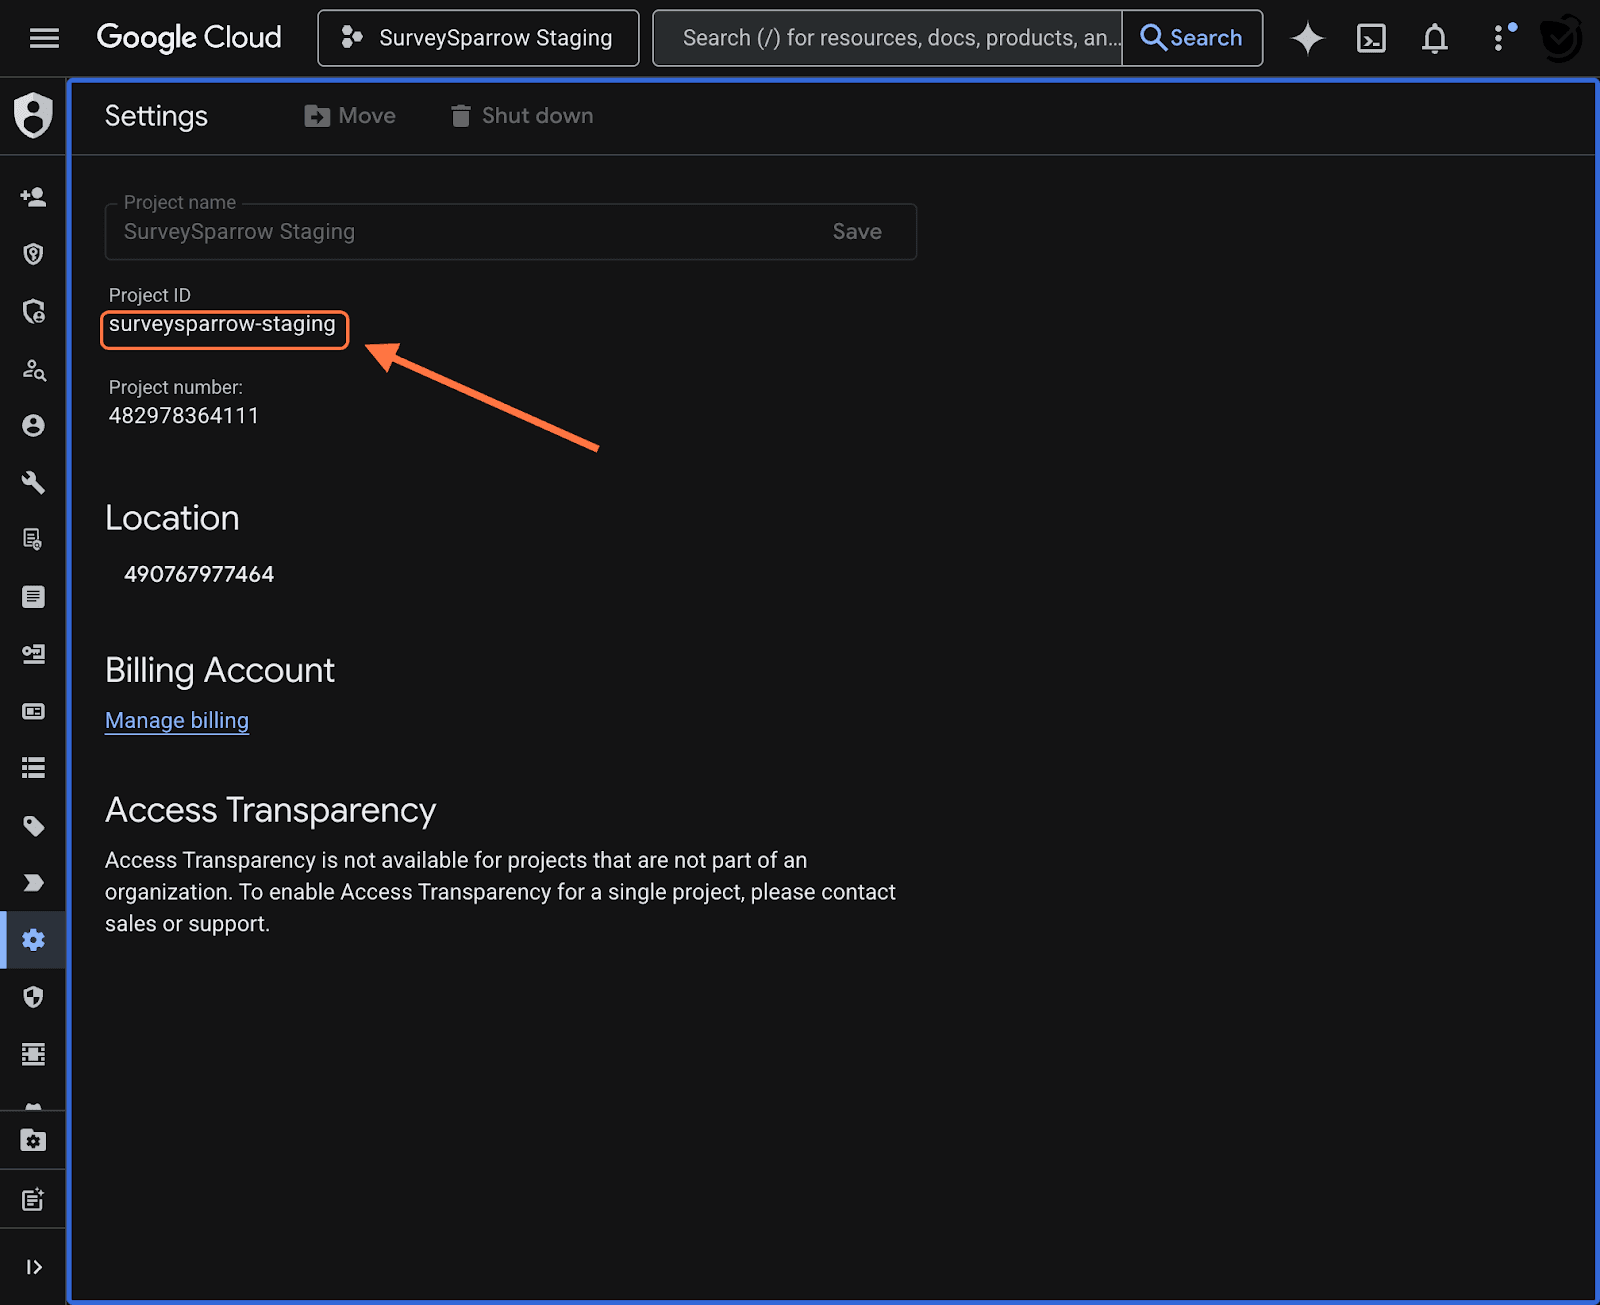The width and height of the screenshot is (1600, 1305).
Task: Focus the resource search input field
Action: point(888,38)
